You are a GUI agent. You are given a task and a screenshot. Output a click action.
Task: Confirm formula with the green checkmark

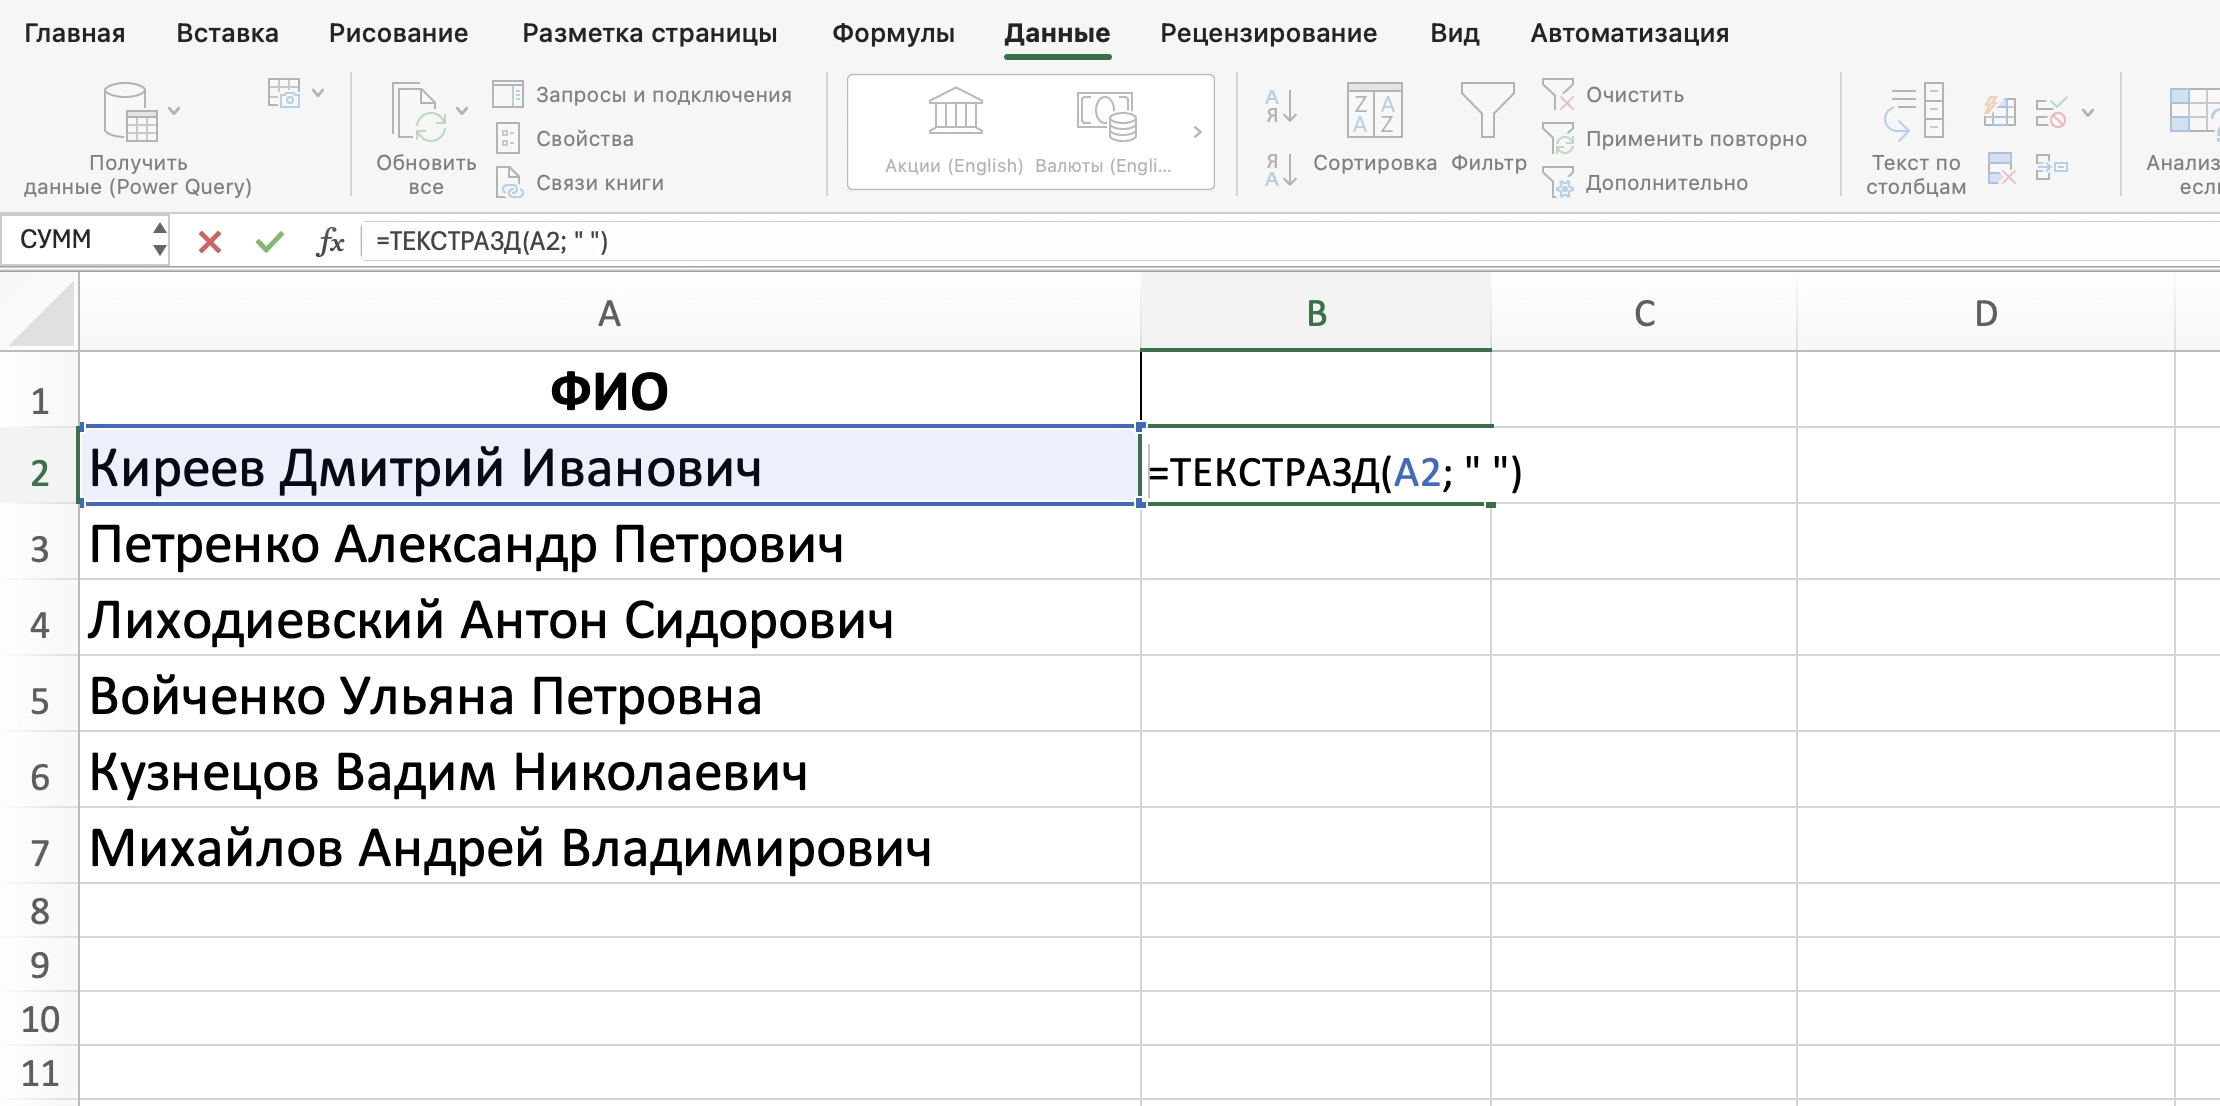click(267, 241)
